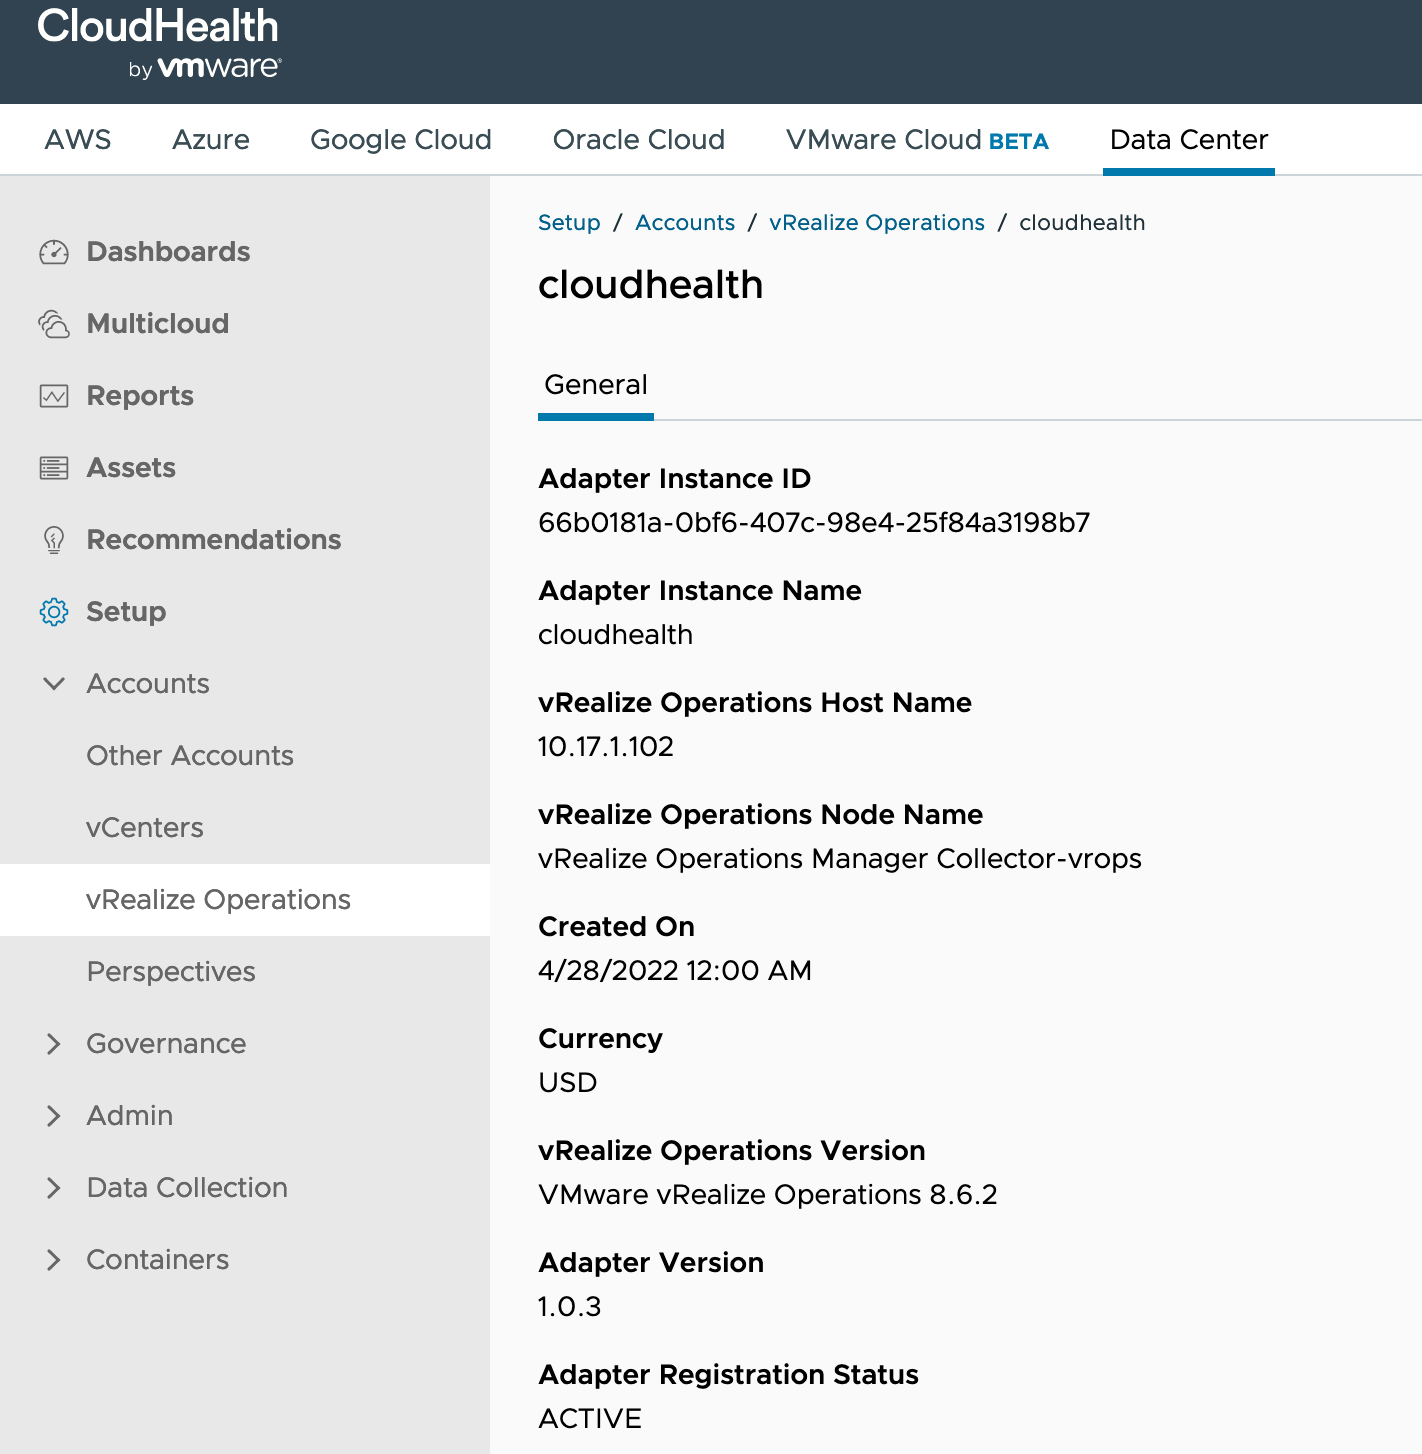This screenshot has height=1454, width=1422.
Task: Select the Data Center tab
Action: click(1189, 140)
